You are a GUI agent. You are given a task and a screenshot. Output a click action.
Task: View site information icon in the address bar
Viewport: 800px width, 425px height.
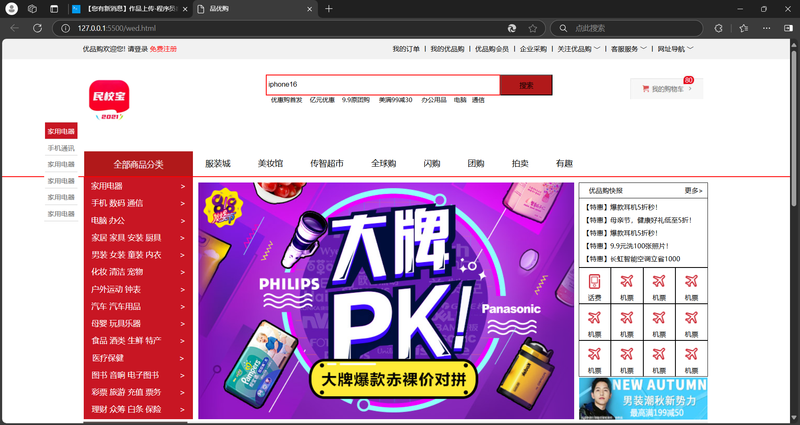65,29
